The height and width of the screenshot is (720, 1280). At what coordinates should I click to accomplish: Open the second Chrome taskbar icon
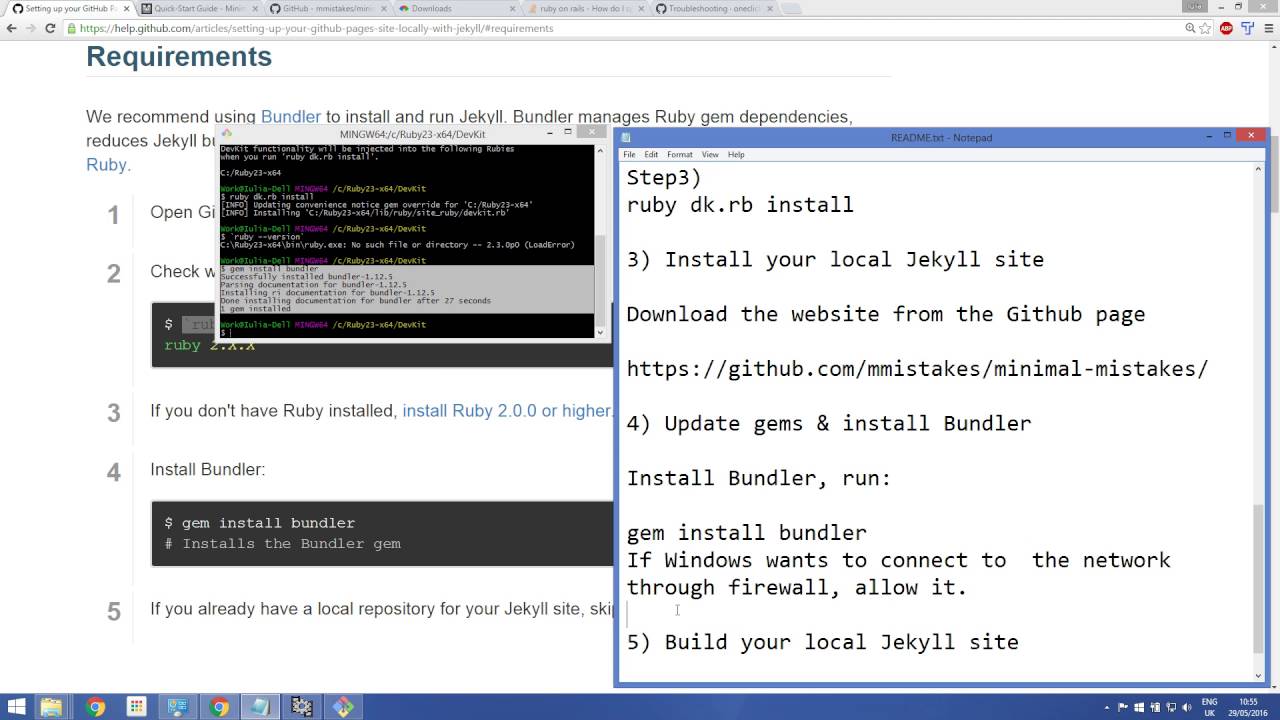(219, 707)
